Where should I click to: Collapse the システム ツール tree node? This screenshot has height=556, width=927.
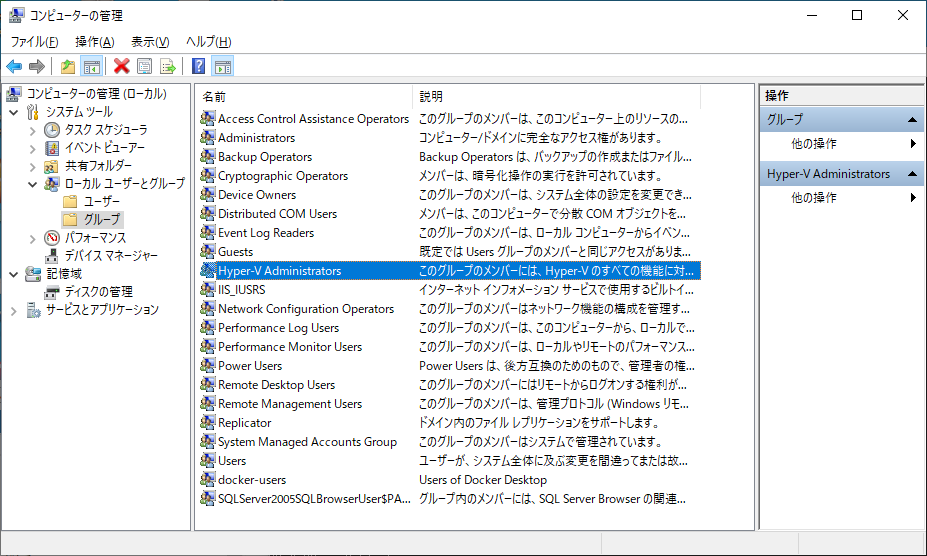pos(14,112)
